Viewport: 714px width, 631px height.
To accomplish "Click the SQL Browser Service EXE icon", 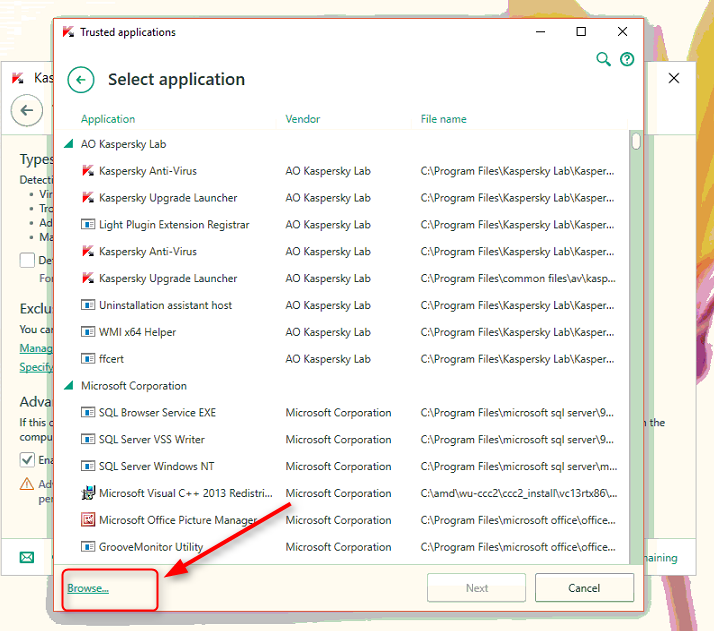I will [88, 412].
